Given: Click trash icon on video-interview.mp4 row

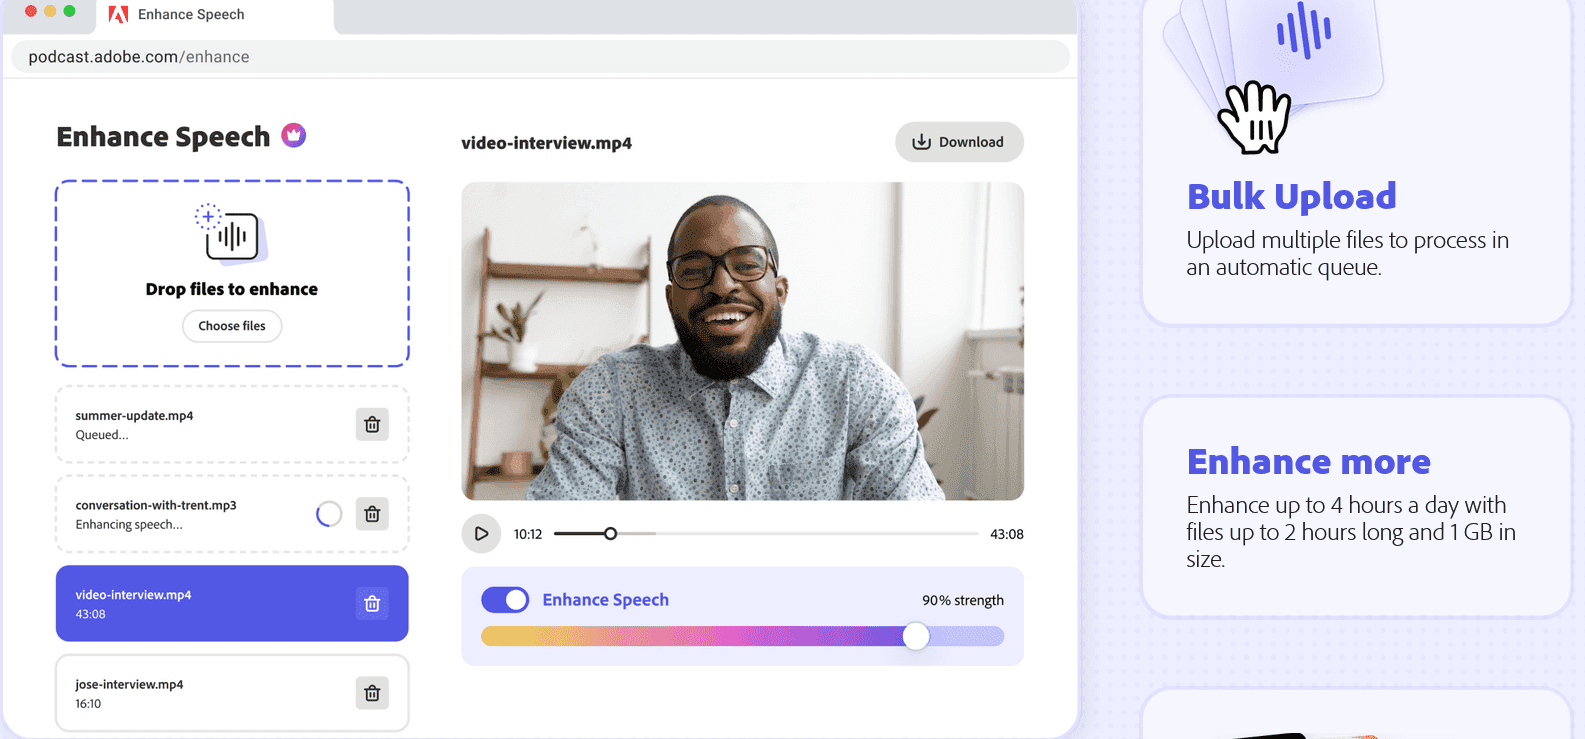Looking at the screenshot, I should click(372, 603).
